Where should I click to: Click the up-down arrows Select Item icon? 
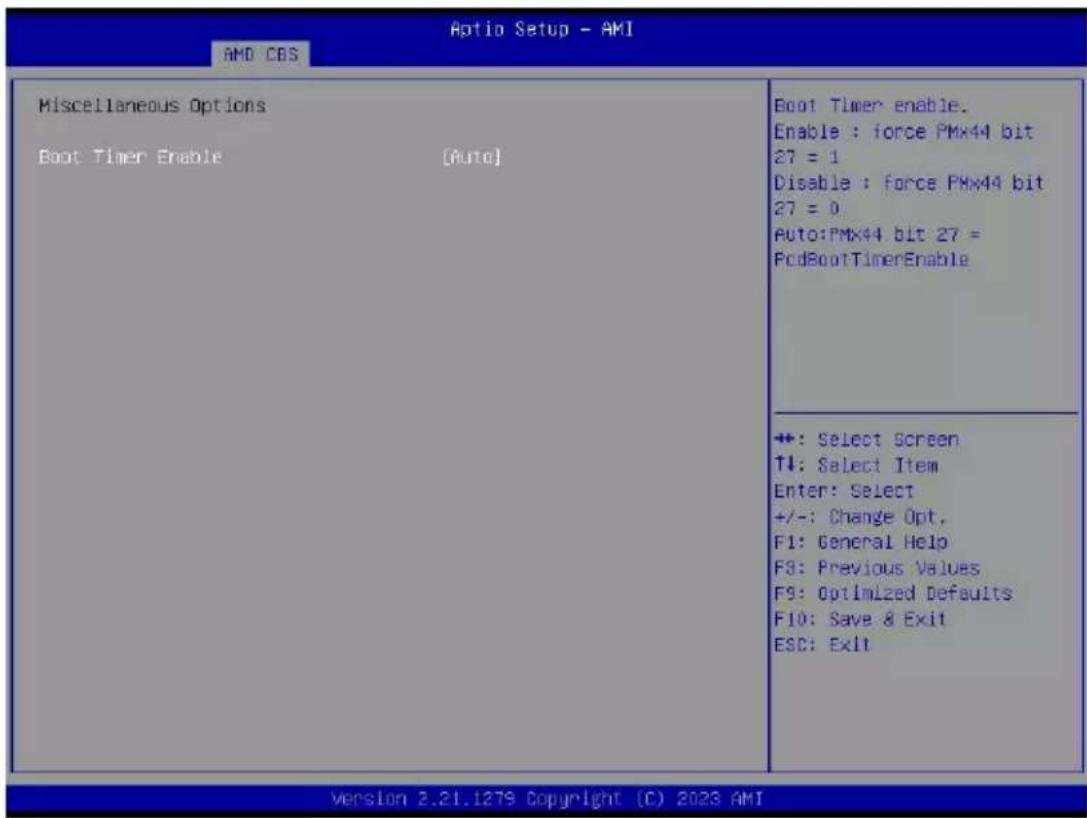tap(784, 464)
